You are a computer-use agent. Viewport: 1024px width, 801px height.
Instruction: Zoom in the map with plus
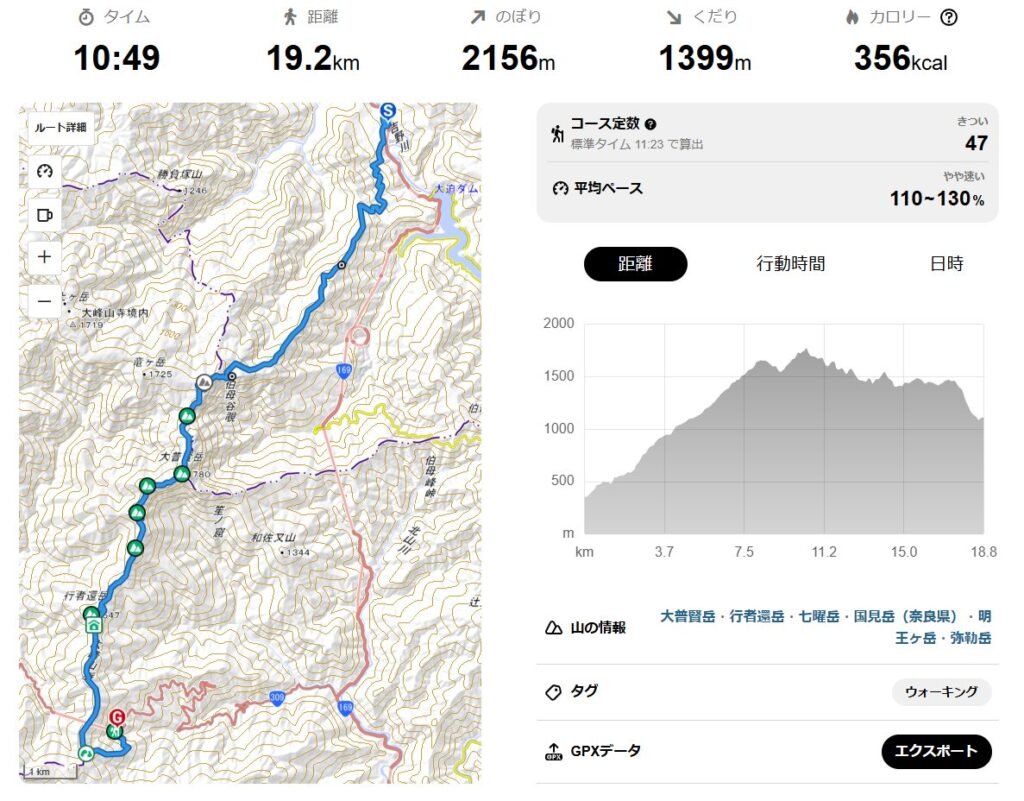pyautogui.click(x=44, y=257)
